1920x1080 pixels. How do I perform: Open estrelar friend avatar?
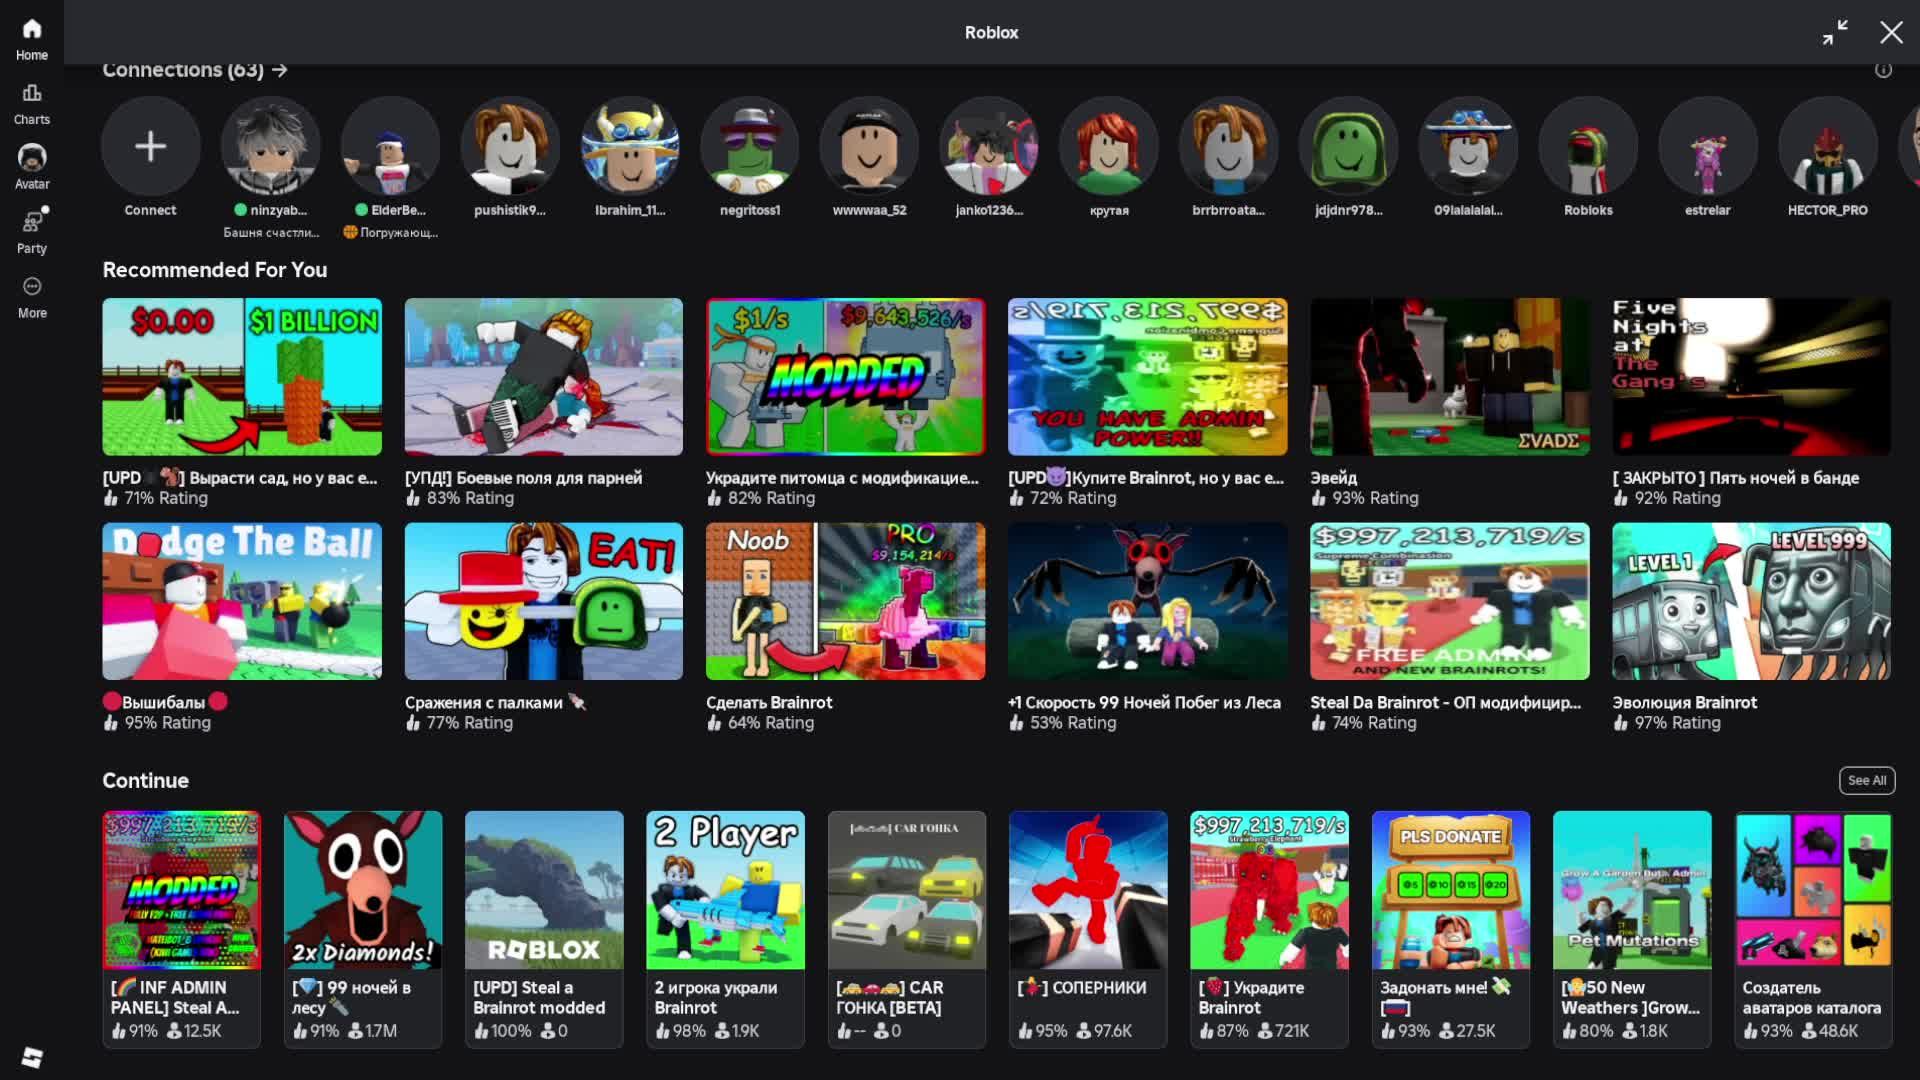point(1708,146)
